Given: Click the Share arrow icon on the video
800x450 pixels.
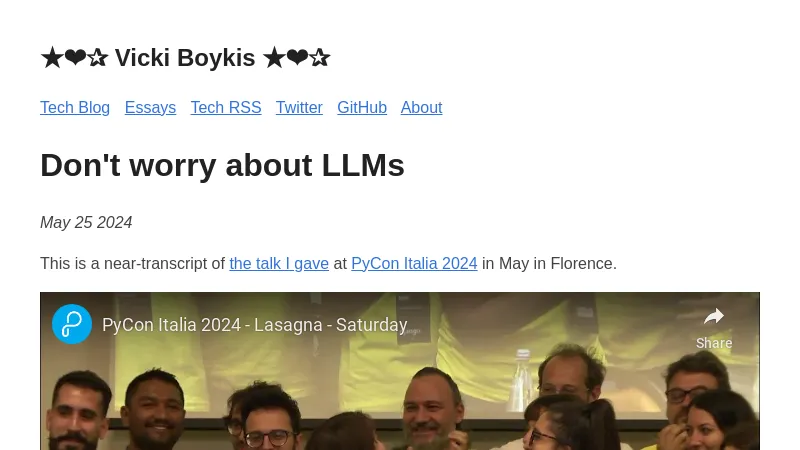Looking at the screenshot, I should pos(714,316).
